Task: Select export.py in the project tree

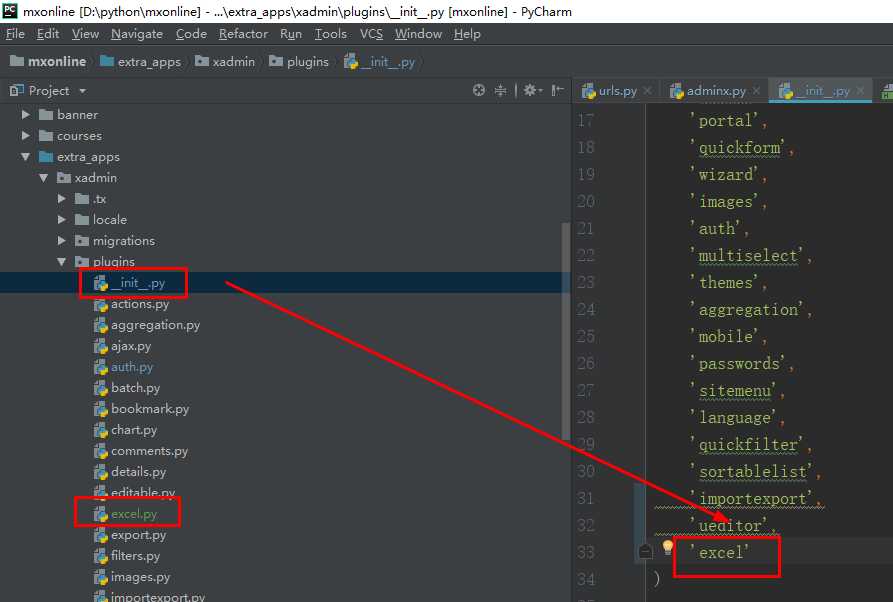Action: [130, 535]
